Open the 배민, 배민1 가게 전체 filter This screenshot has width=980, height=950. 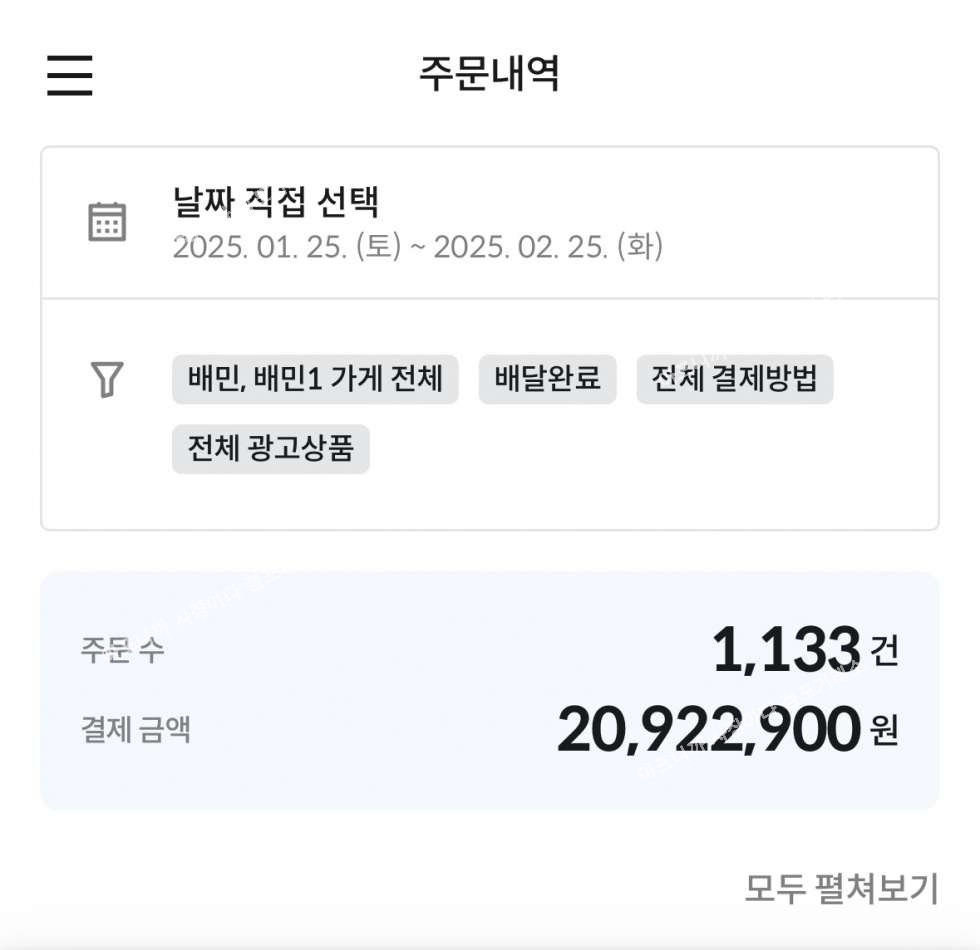315,379
